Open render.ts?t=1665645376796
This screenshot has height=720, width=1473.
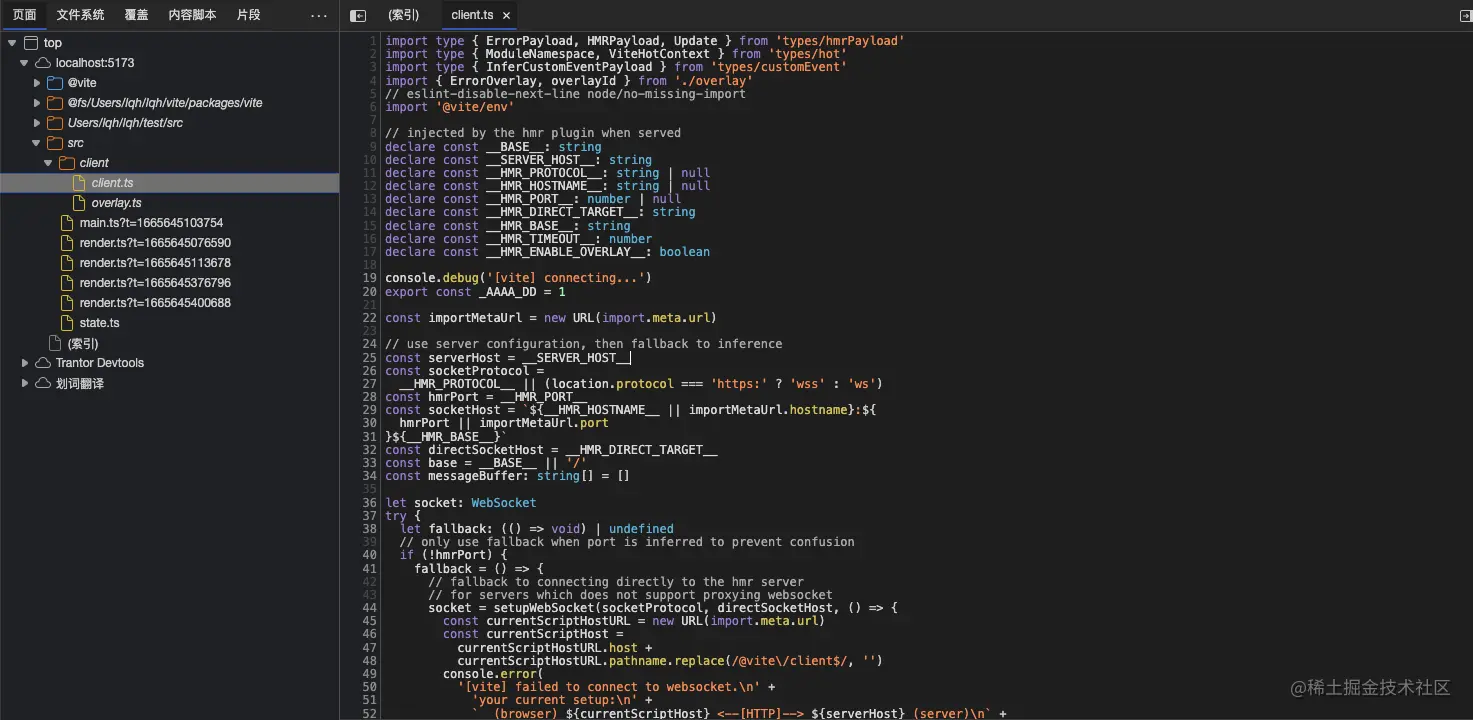(x=155, y=283)
